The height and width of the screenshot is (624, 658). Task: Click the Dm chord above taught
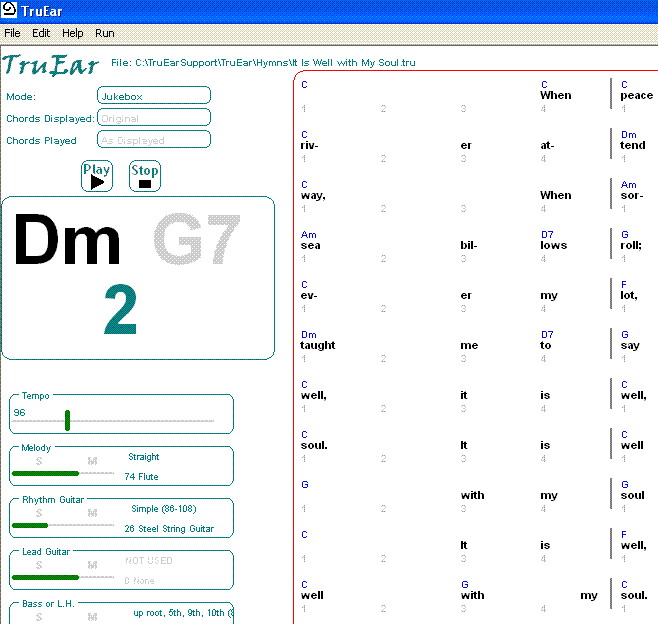308,334
